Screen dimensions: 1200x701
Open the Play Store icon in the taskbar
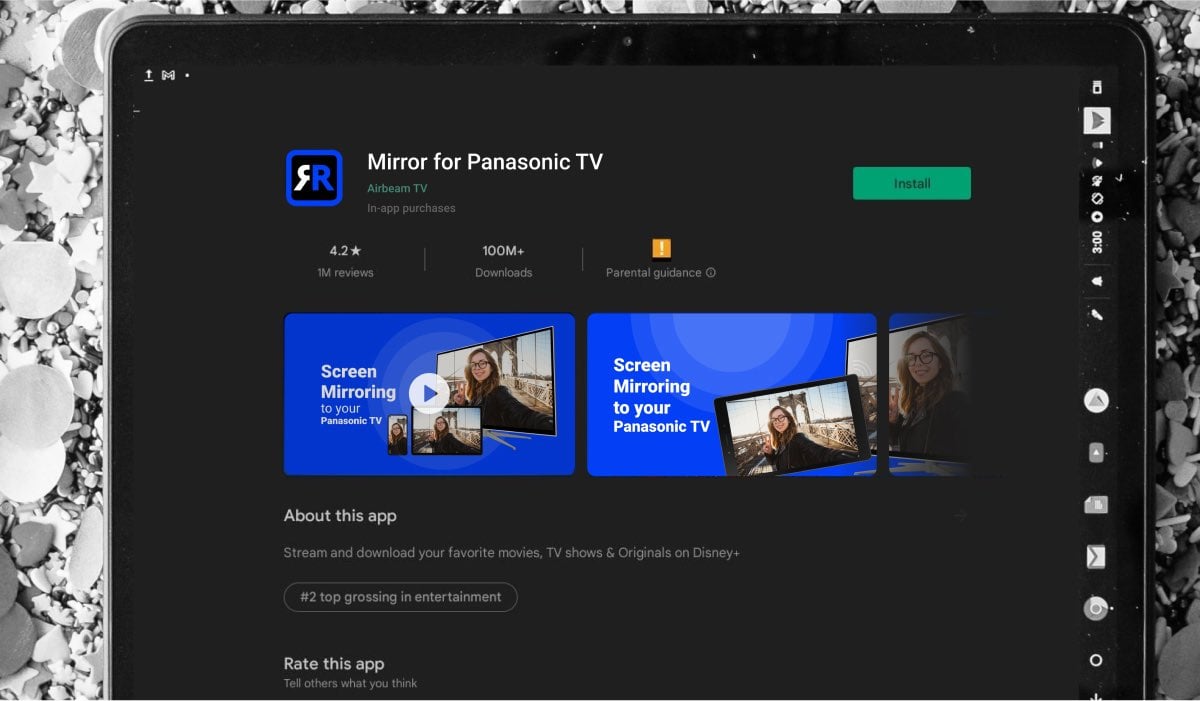pyautogui.click(x=1097, y=121)
